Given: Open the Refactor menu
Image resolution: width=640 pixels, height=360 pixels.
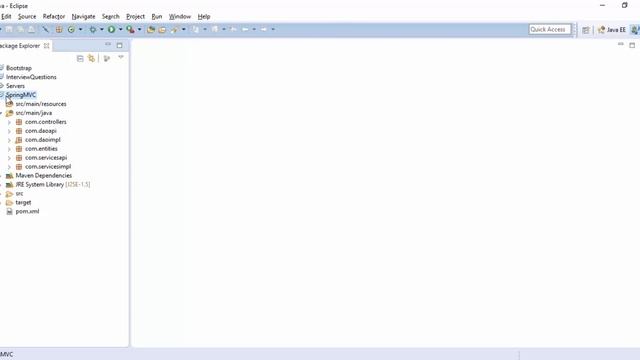Looking at the screenshot, I should click(54, 16).
